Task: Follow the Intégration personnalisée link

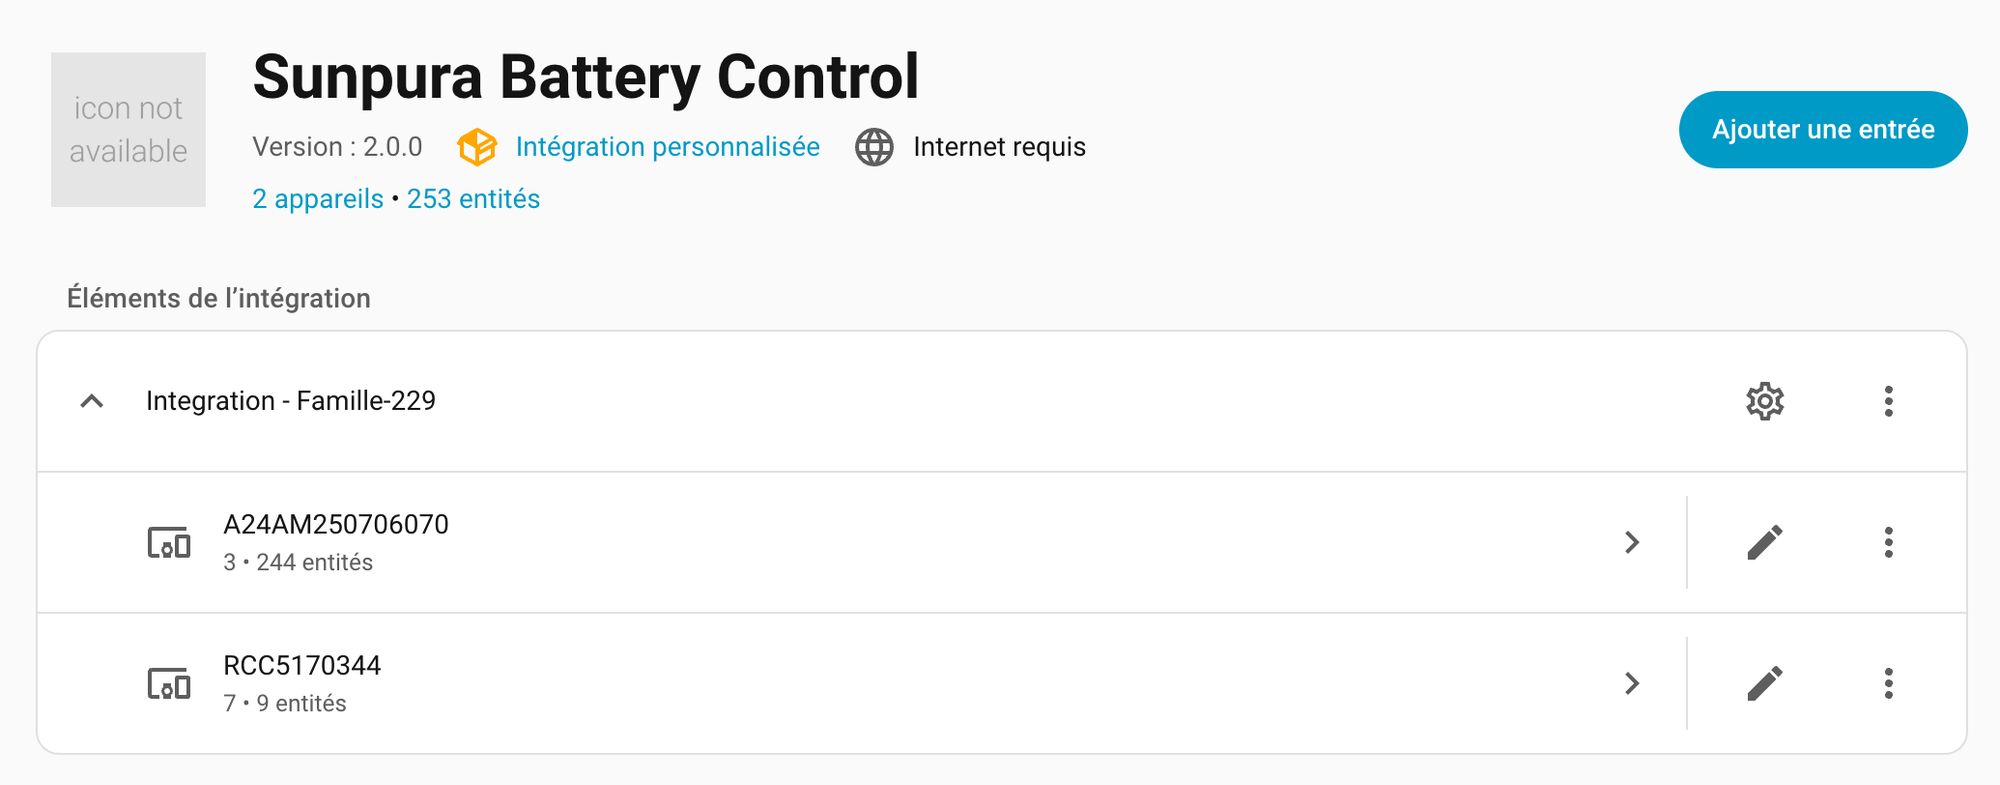Action: click(x=667, y=147)
